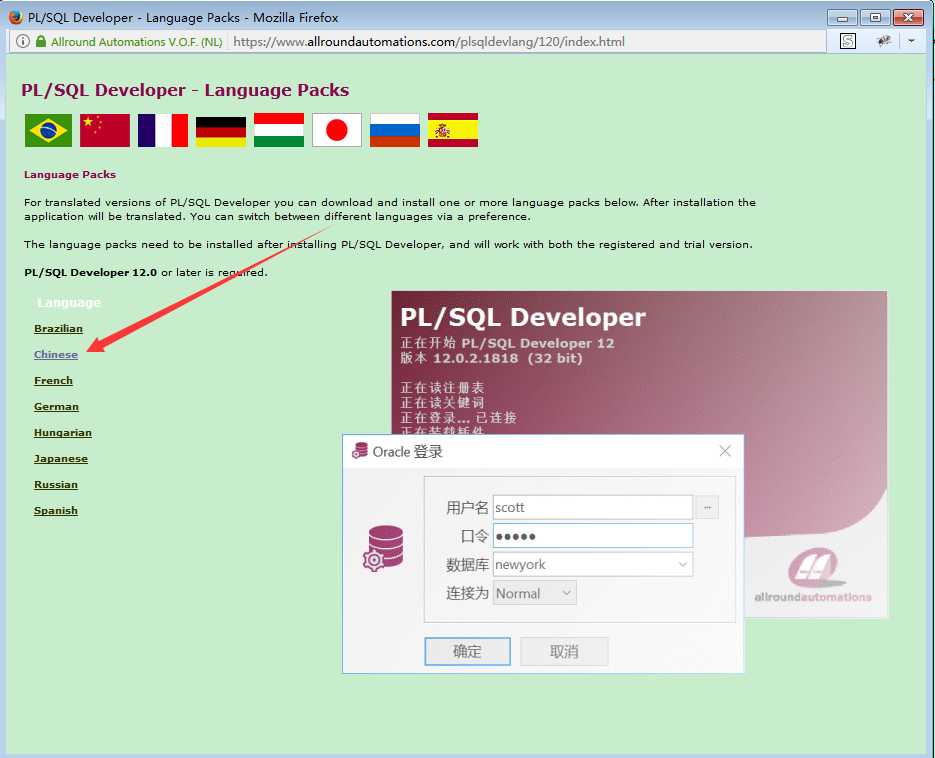Open the Japanese language pack link
935x758 pixels.
[61, 459]
